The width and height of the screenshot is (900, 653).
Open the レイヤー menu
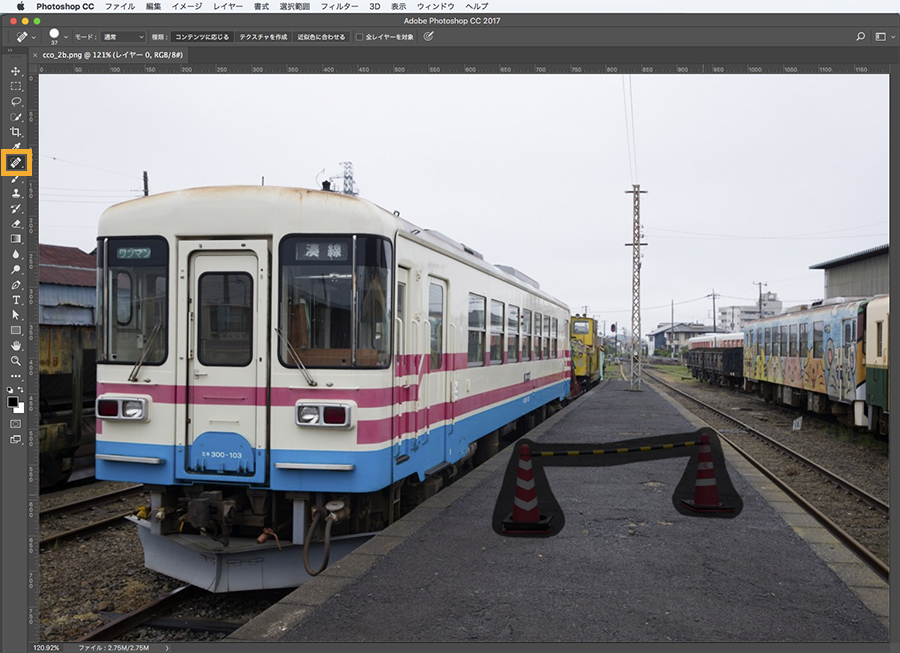(x=228, y=6)
